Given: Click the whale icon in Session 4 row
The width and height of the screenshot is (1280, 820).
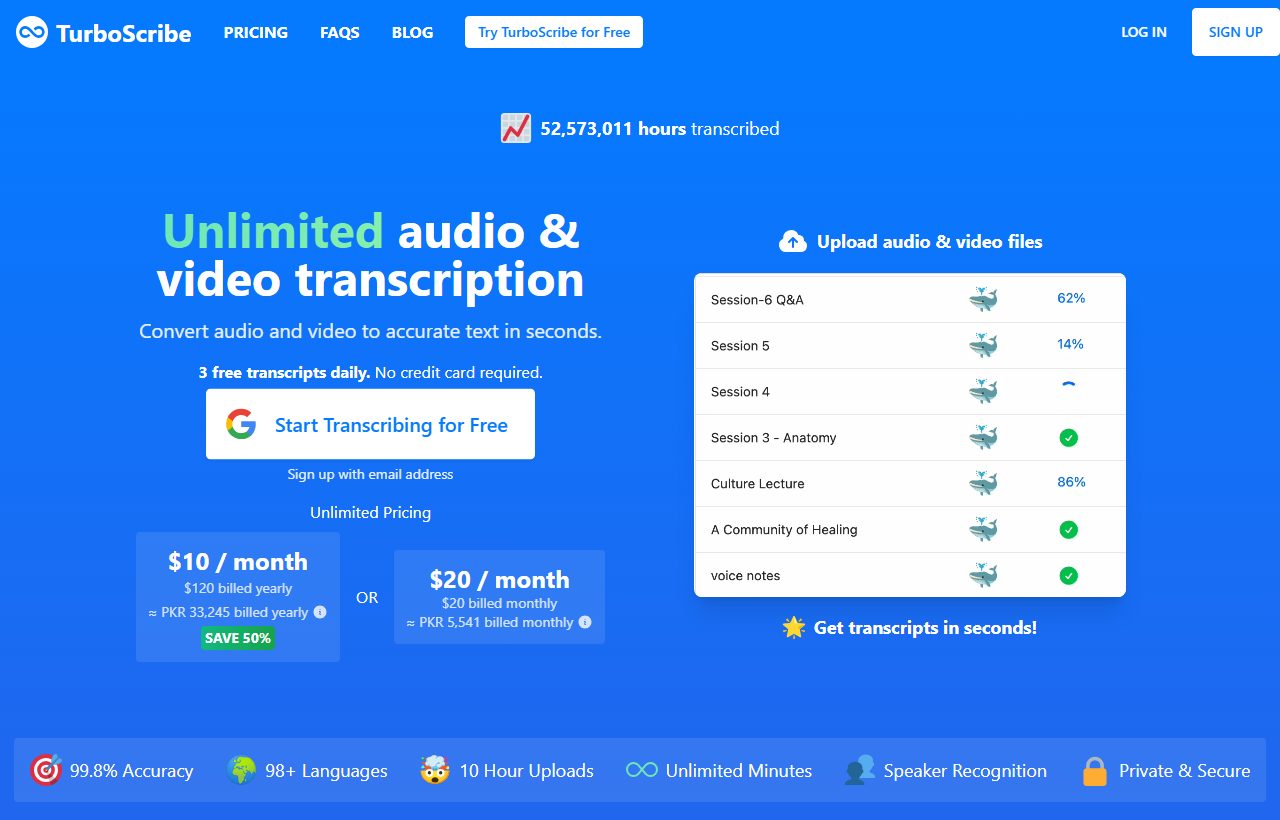Looking at the screenshot, I should [983, 391].
